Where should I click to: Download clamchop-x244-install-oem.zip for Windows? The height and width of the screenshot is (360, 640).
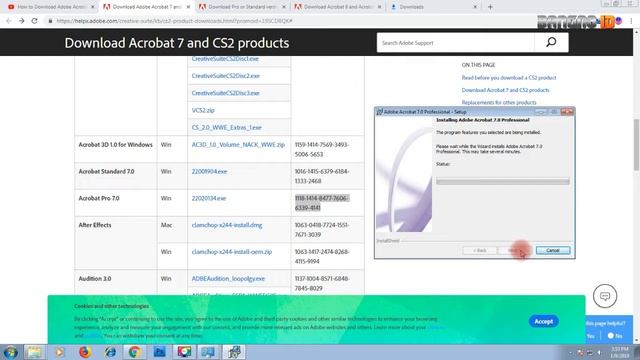[x=231, y=252]
